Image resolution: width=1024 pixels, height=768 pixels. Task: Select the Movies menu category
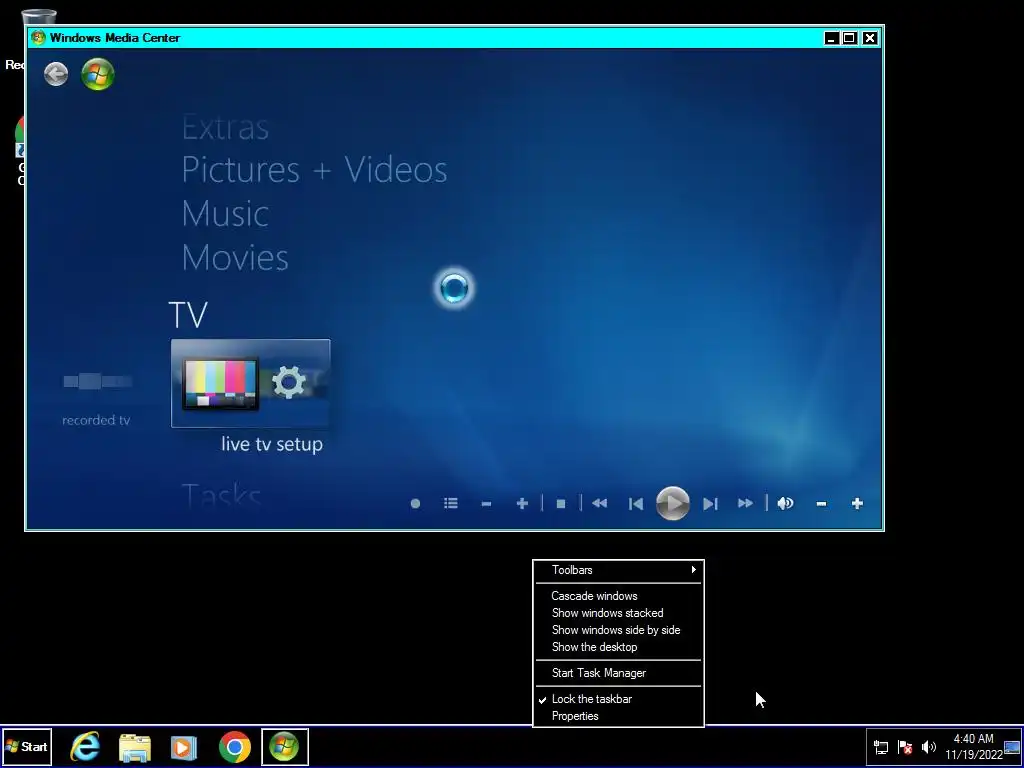235,258
